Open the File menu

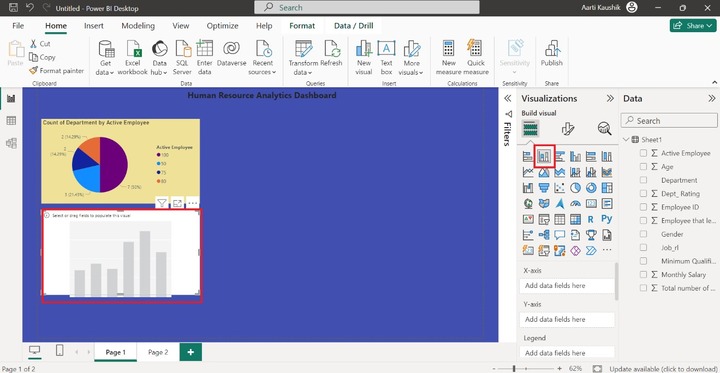[18, 26]
